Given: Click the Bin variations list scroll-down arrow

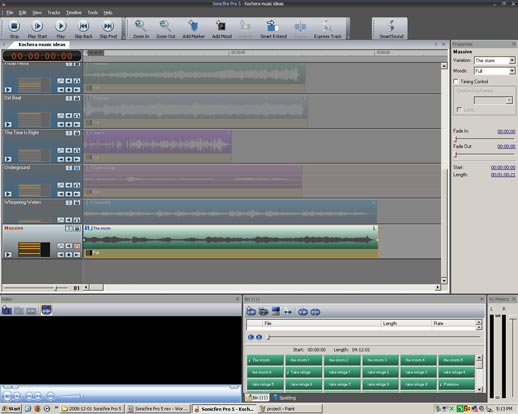Looking at the screenshot, I should click(x=480, y=389).
